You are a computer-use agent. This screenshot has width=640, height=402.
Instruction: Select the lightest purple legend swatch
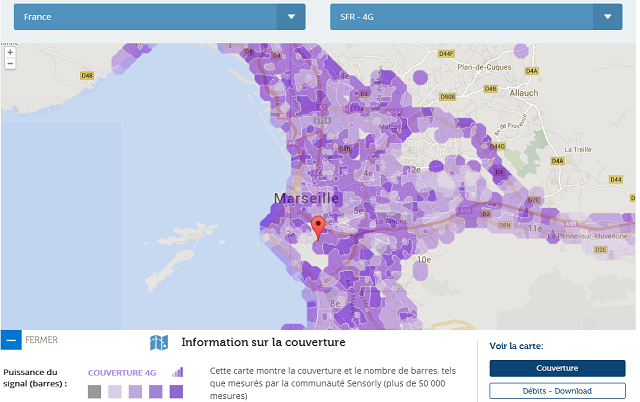(x=115, y=391)
